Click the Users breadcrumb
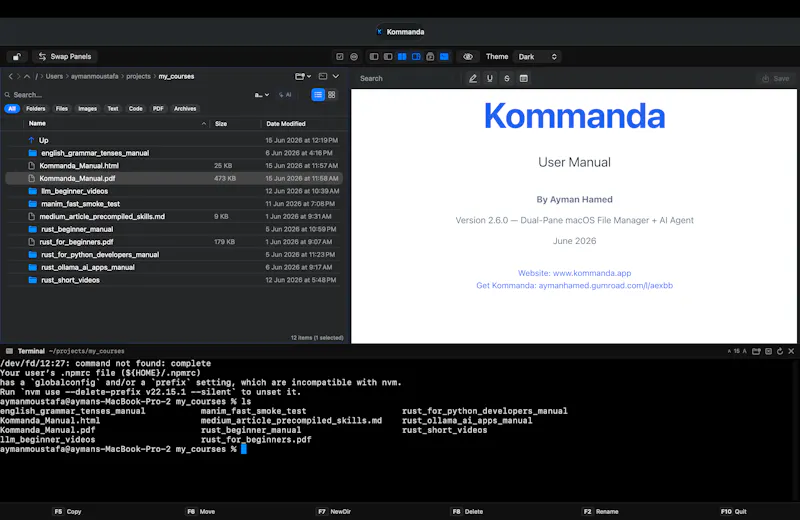Image resolution: width=800 pixels, height=520 pixels. tap(54, 77)
